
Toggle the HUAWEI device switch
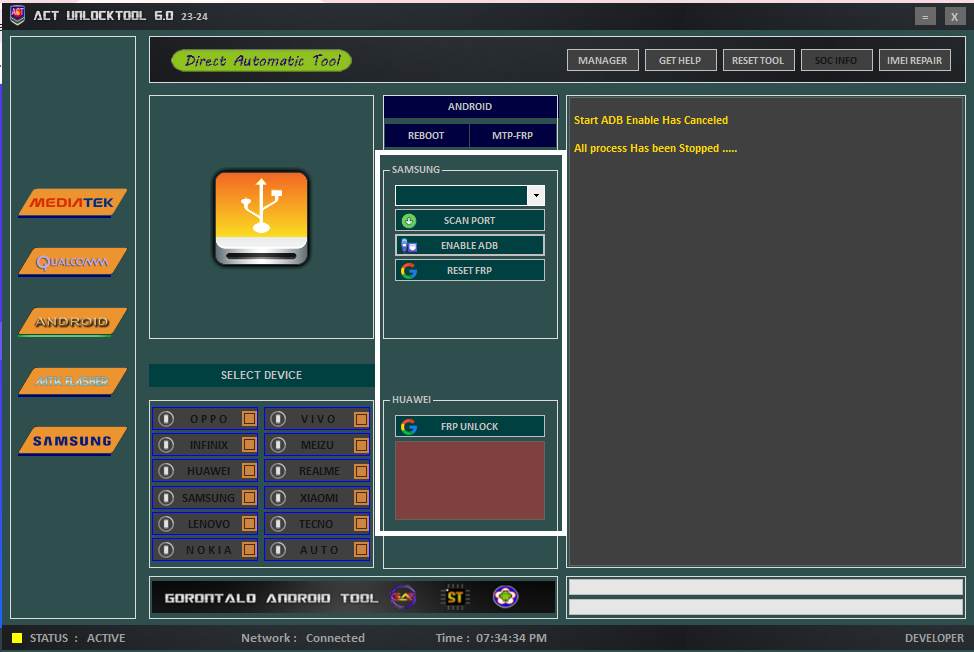point(166,471)
